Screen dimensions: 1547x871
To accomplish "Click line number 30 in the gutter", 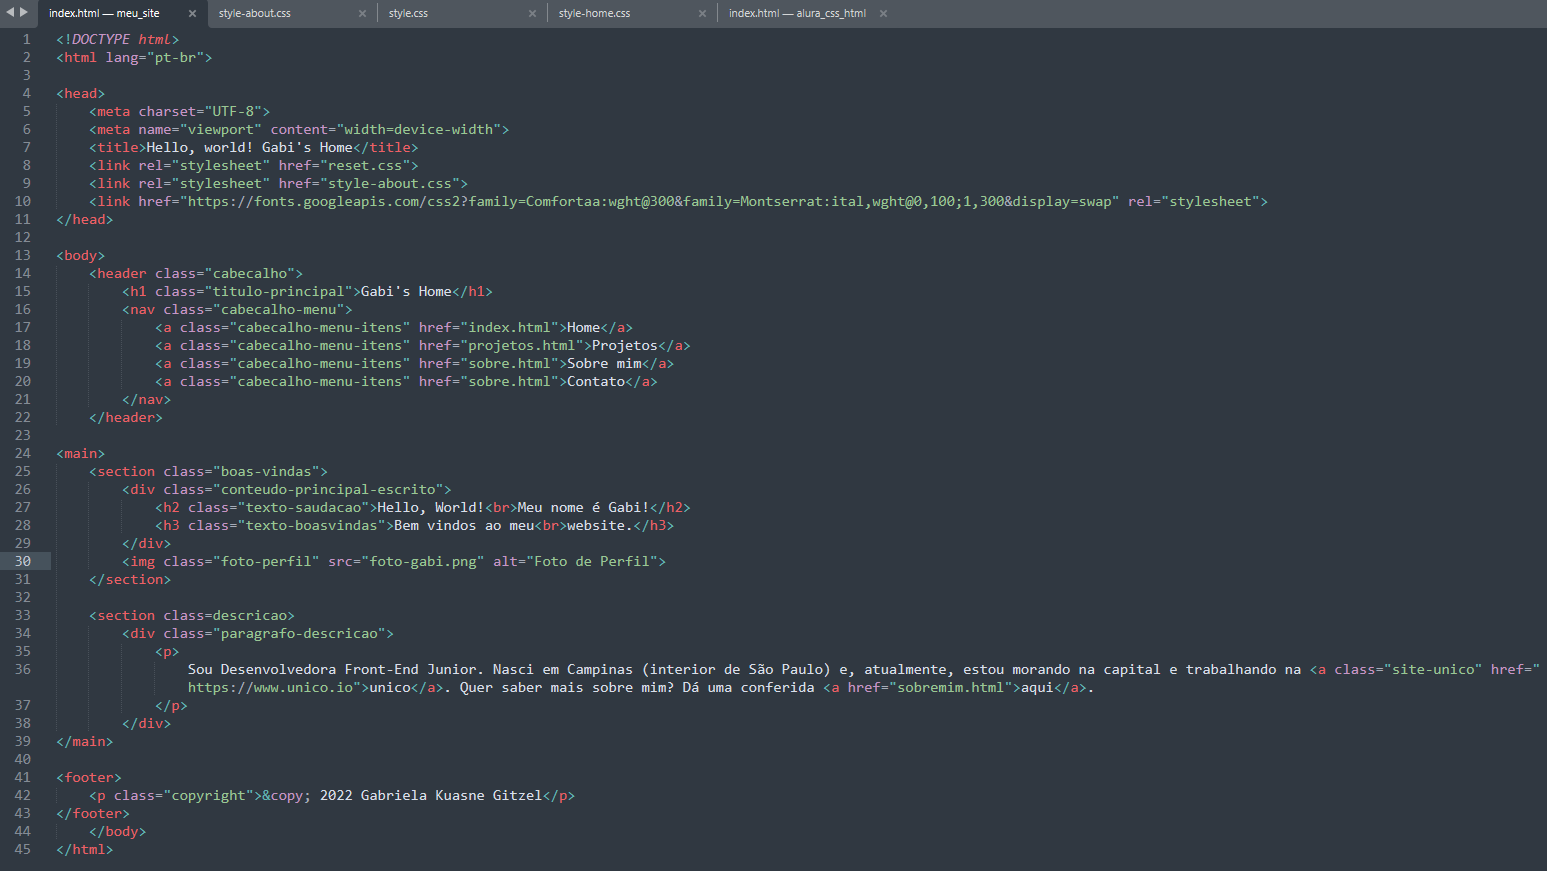I will [x=22, y=561].
